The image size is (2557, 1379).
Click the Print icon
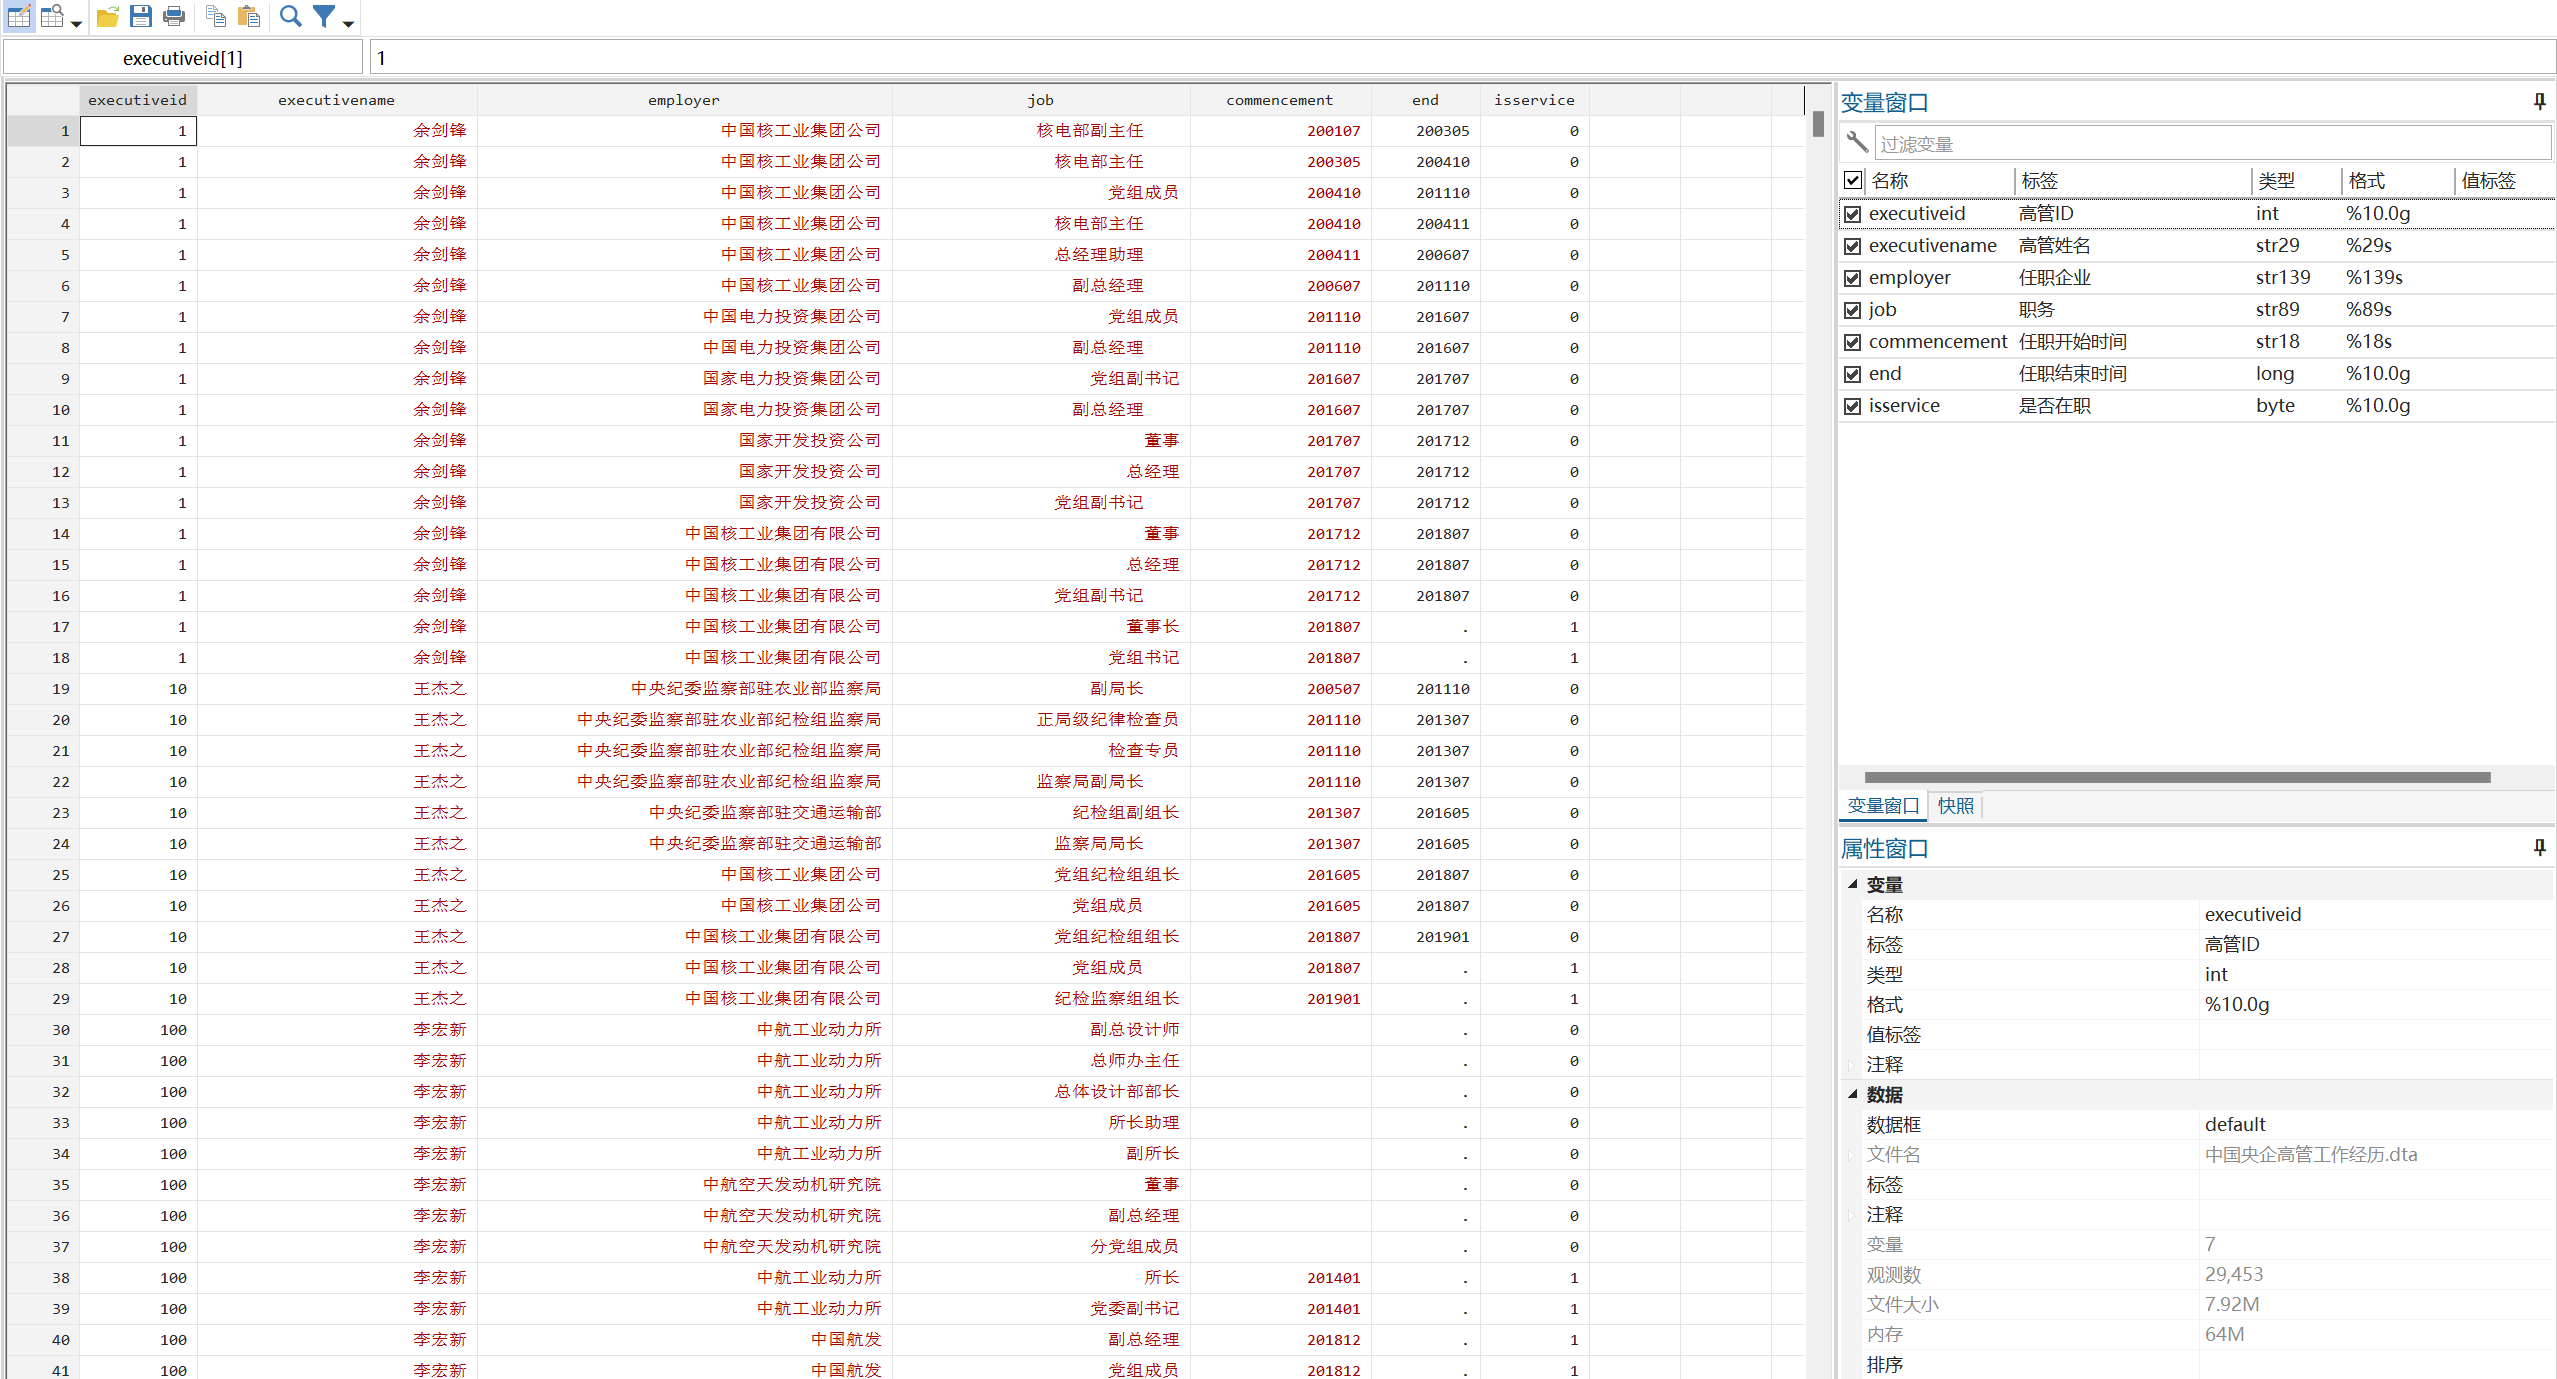174,16
